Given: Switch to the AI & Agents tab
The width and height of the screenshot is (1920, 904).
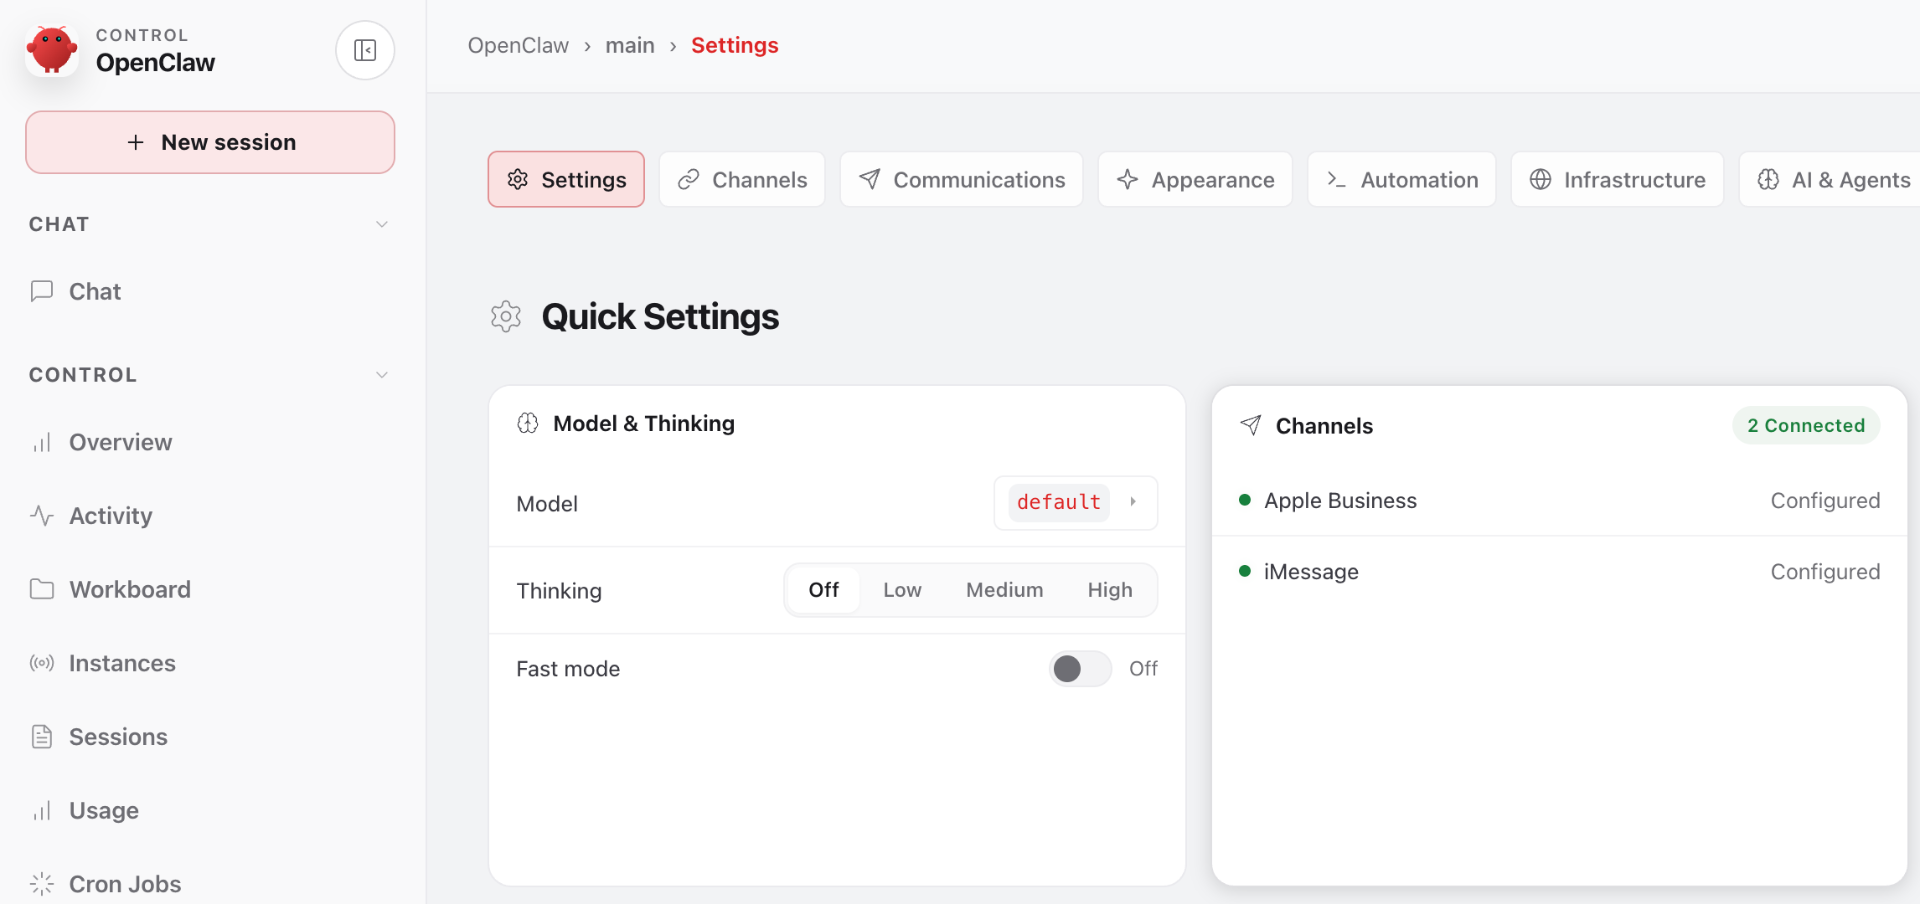Looking at the screenshot, I should 1830,179.
